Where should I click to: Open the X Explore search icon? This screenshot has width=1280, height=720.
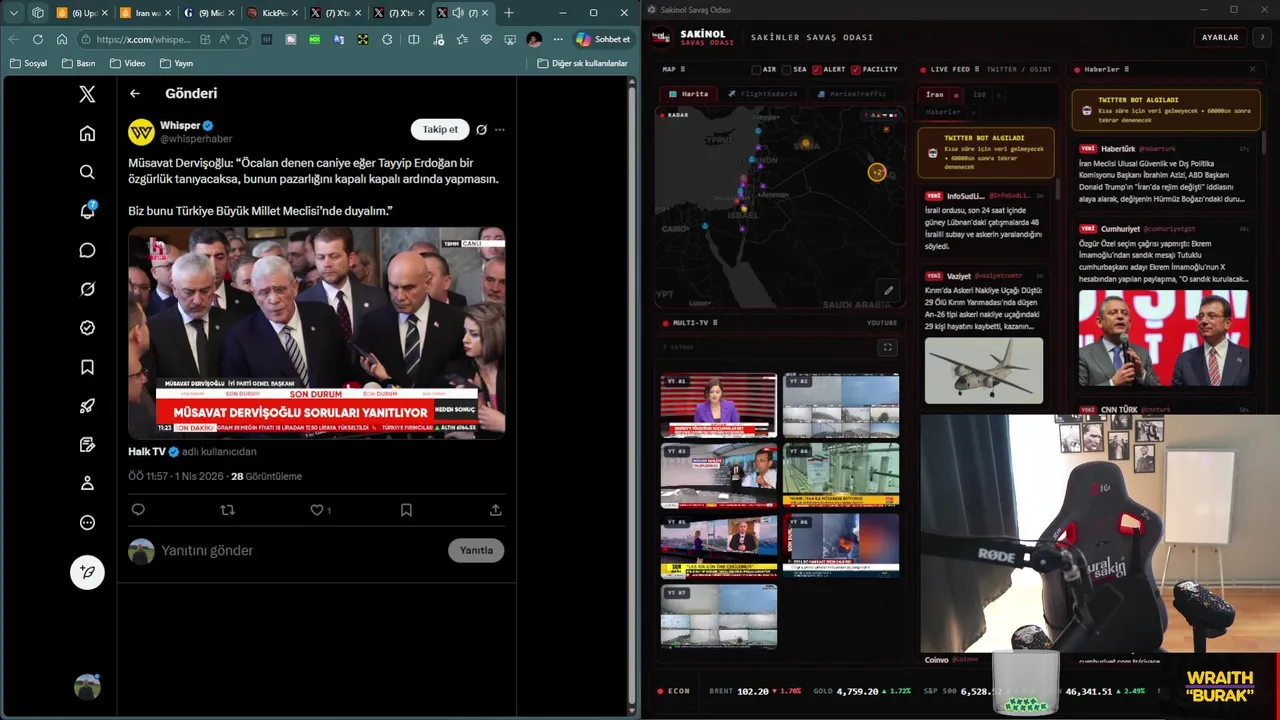pos(87,172)
